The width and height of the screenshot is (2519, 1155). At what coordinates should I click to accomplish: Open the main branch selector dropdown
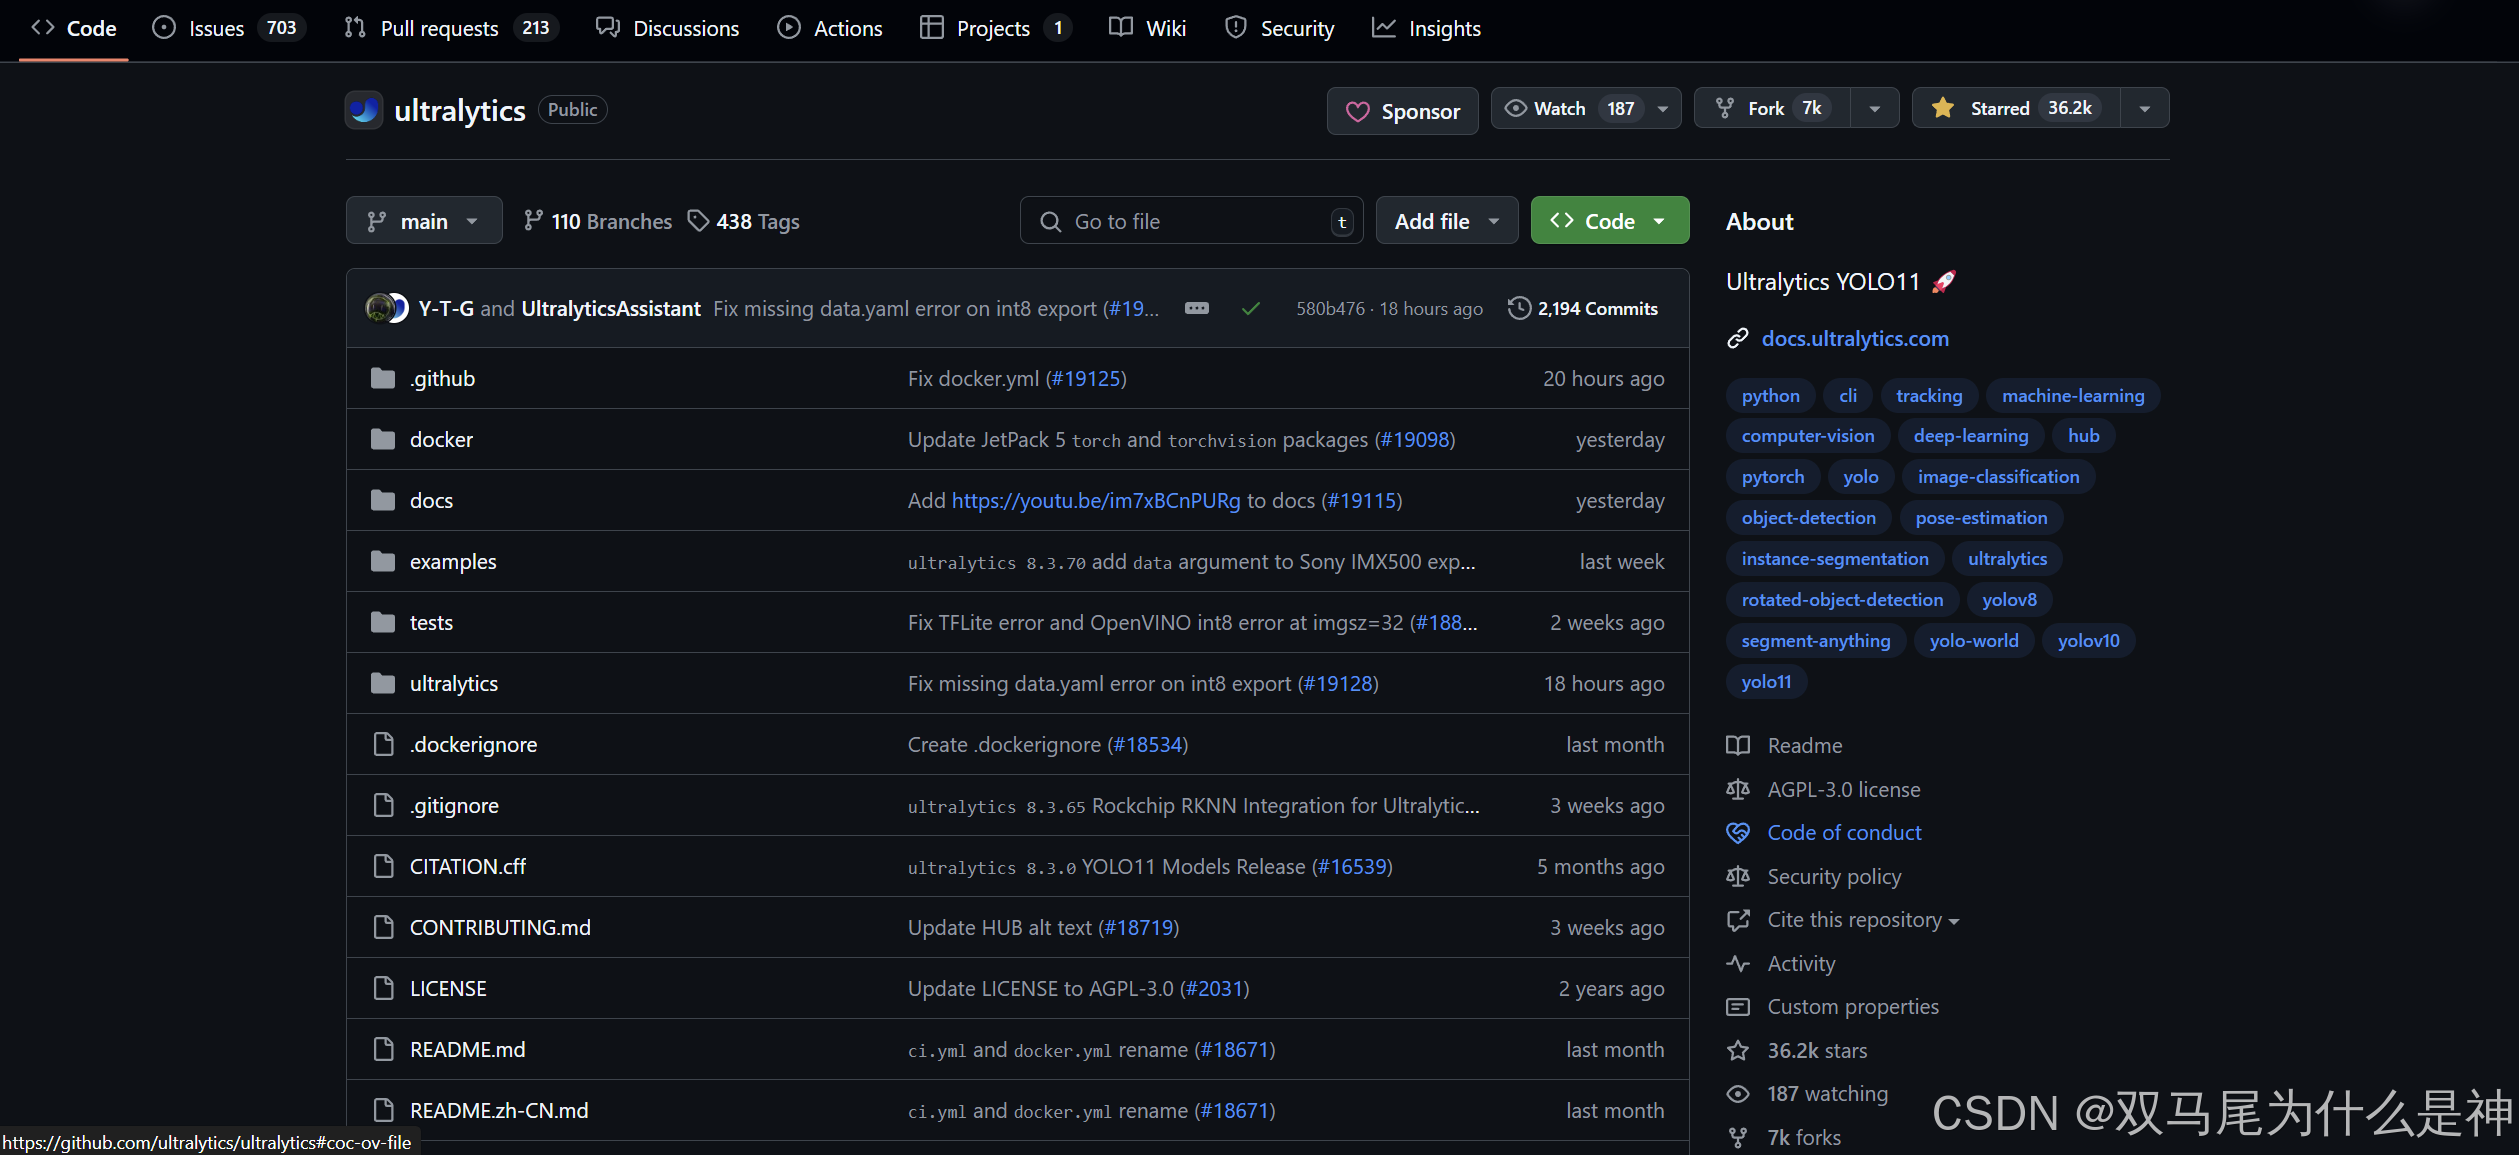424,221
